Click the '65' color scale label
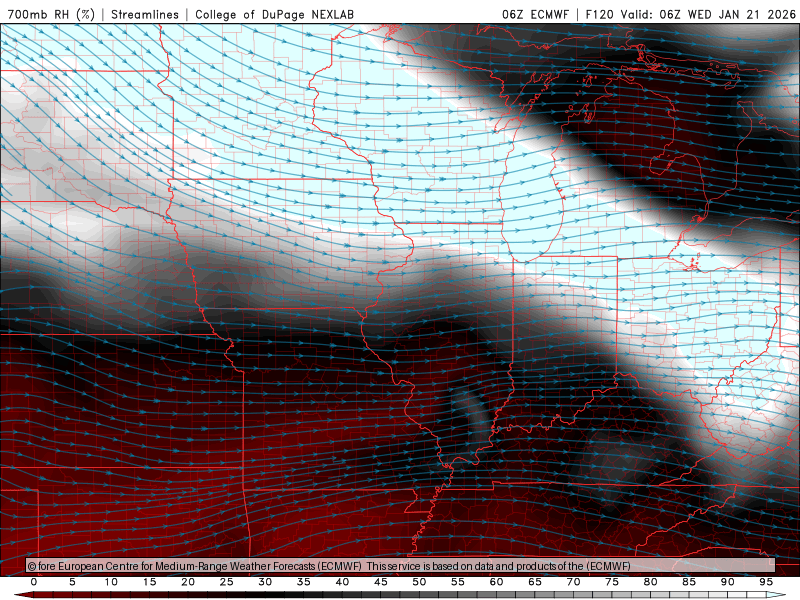 pos(535,582)
